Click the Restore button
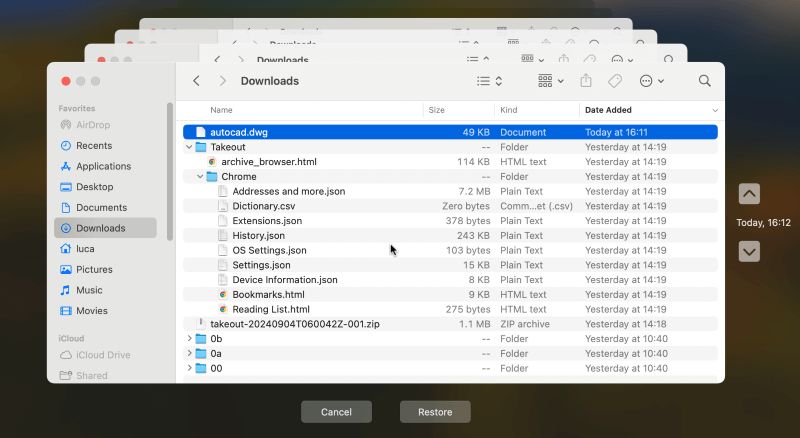Viewport: 800px width, 438px height. pyautogui.click(x=435, y=412)
